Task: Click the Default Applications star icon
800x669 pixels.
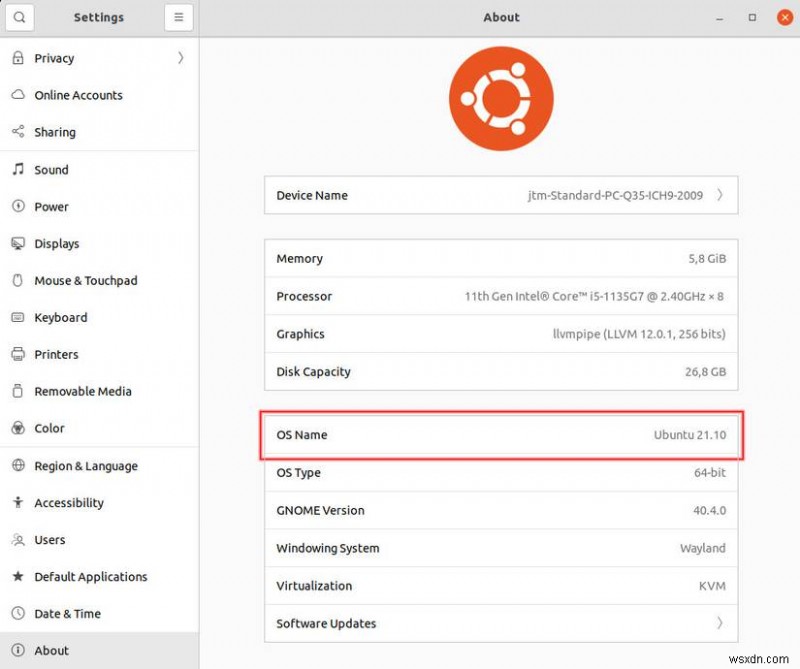Action: click(x=18, y=576)
